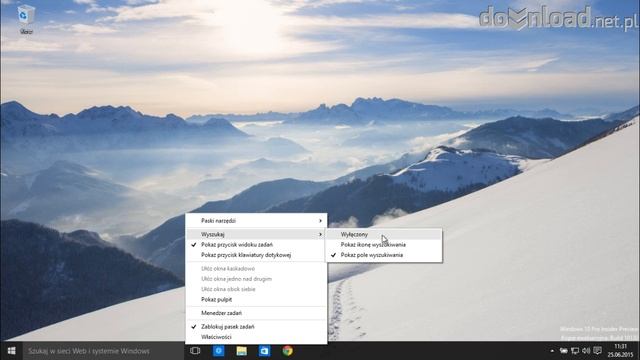This screenshot has width=640, height=360.
Task: Open File Explorer from taskbar
Action: click(x=242, y=351)
